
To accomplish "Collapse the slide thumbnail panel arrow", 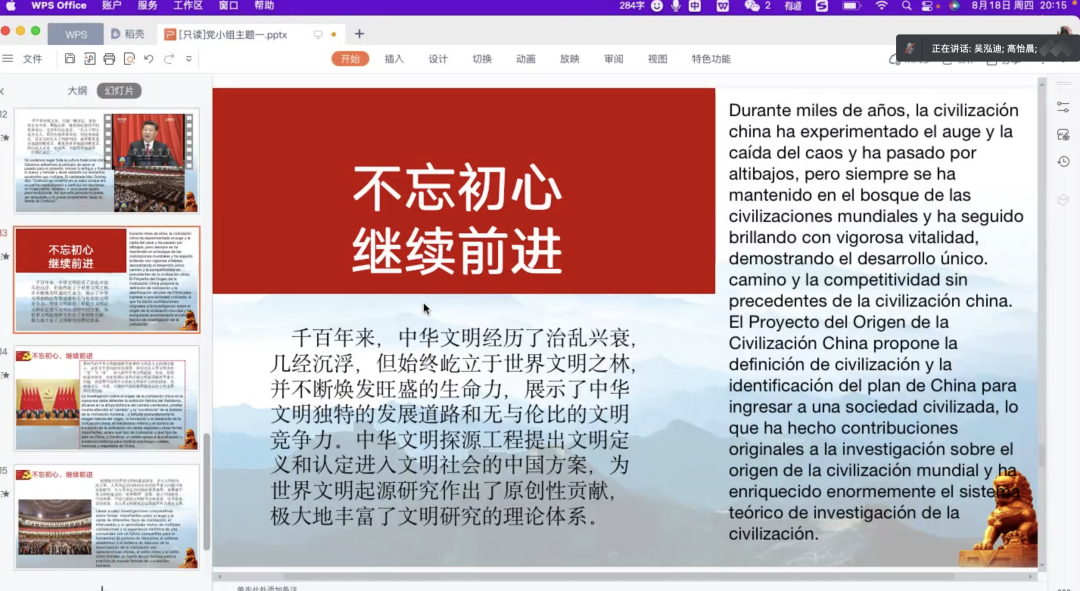I will [3, 91].
